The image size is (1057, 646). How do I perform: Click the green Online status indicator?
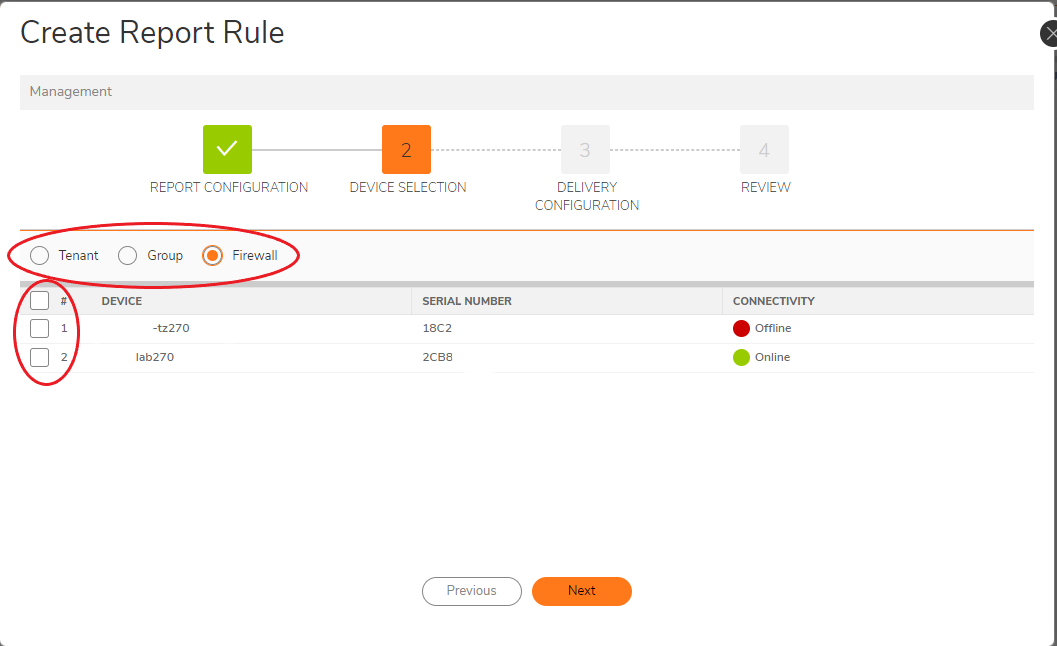tap(741, 357)
